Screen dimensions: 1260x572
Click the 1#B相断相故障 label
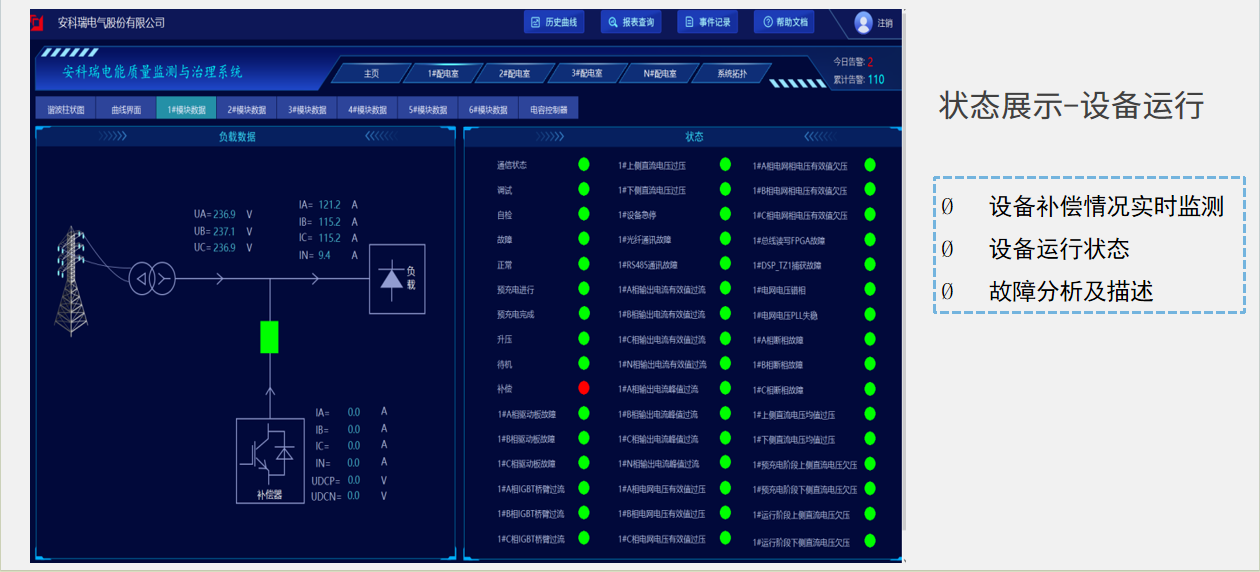click(x=778, y=366)
